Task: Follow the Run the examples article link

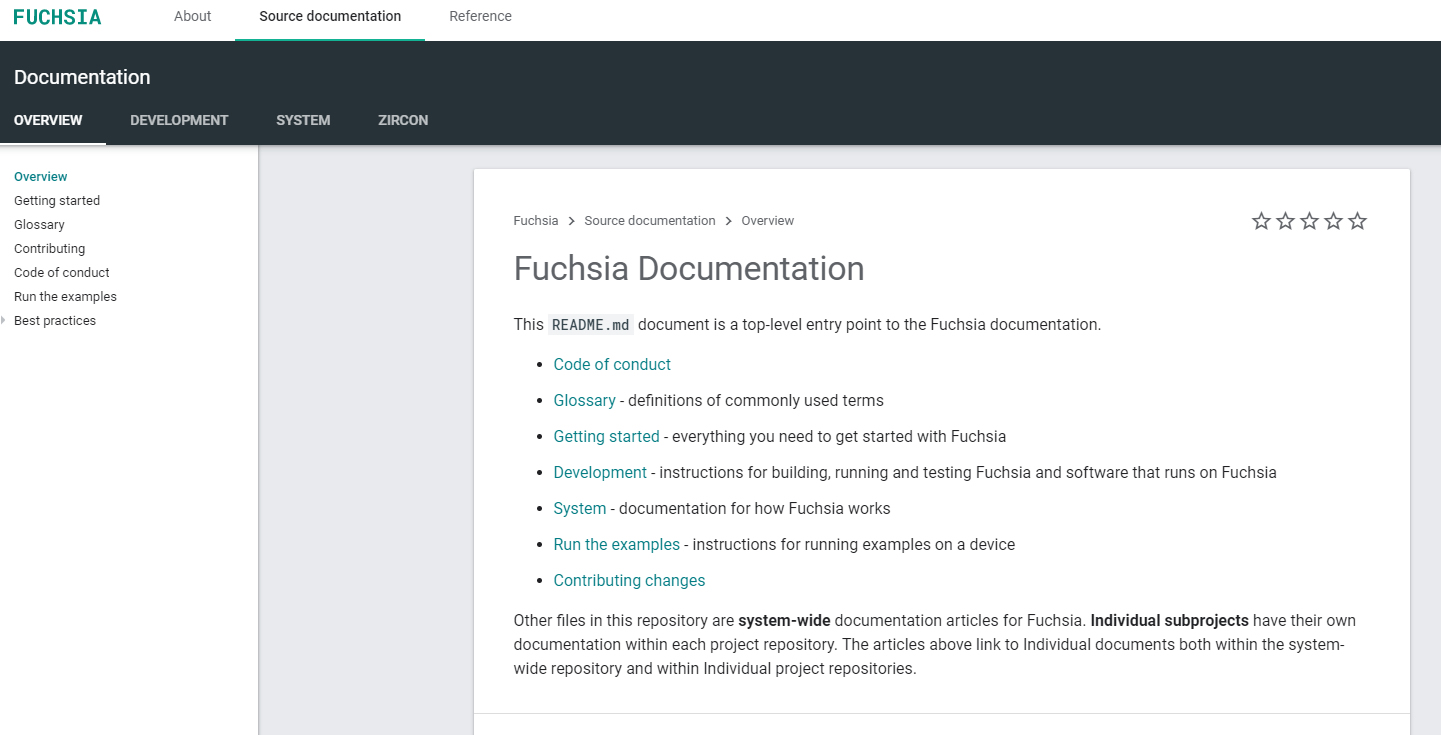Action: [x=617, y=545]
